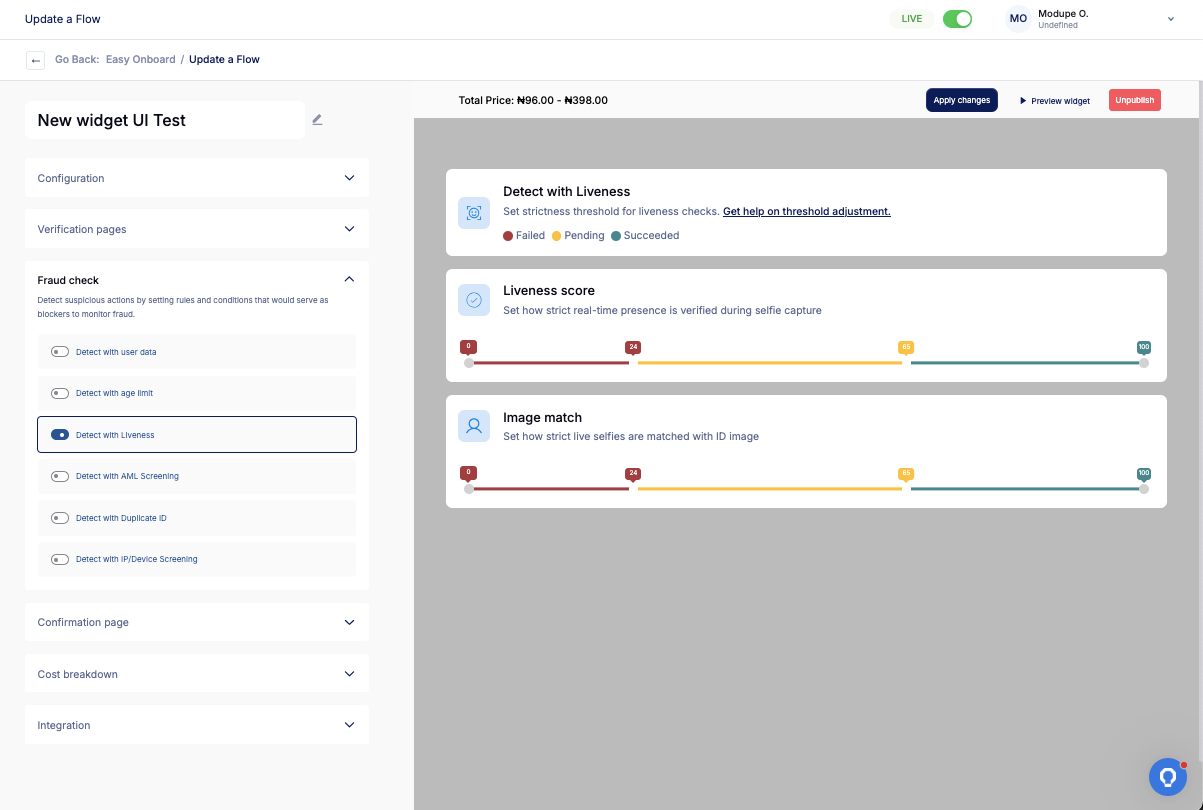Click Liveness score 65 threshold handle
Viewport: 1203px width, 810px height.
906,348
